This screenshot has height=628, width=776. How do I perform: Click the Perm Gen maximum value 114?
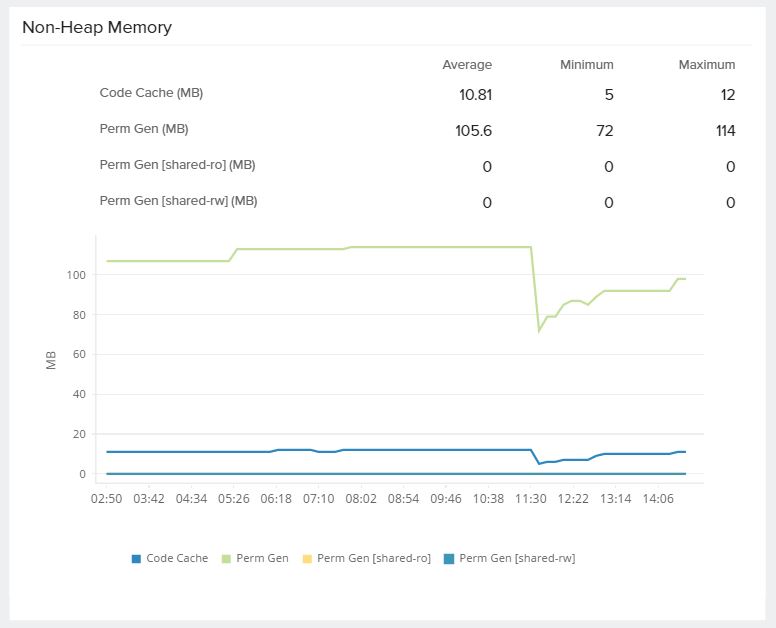[725, 131]
